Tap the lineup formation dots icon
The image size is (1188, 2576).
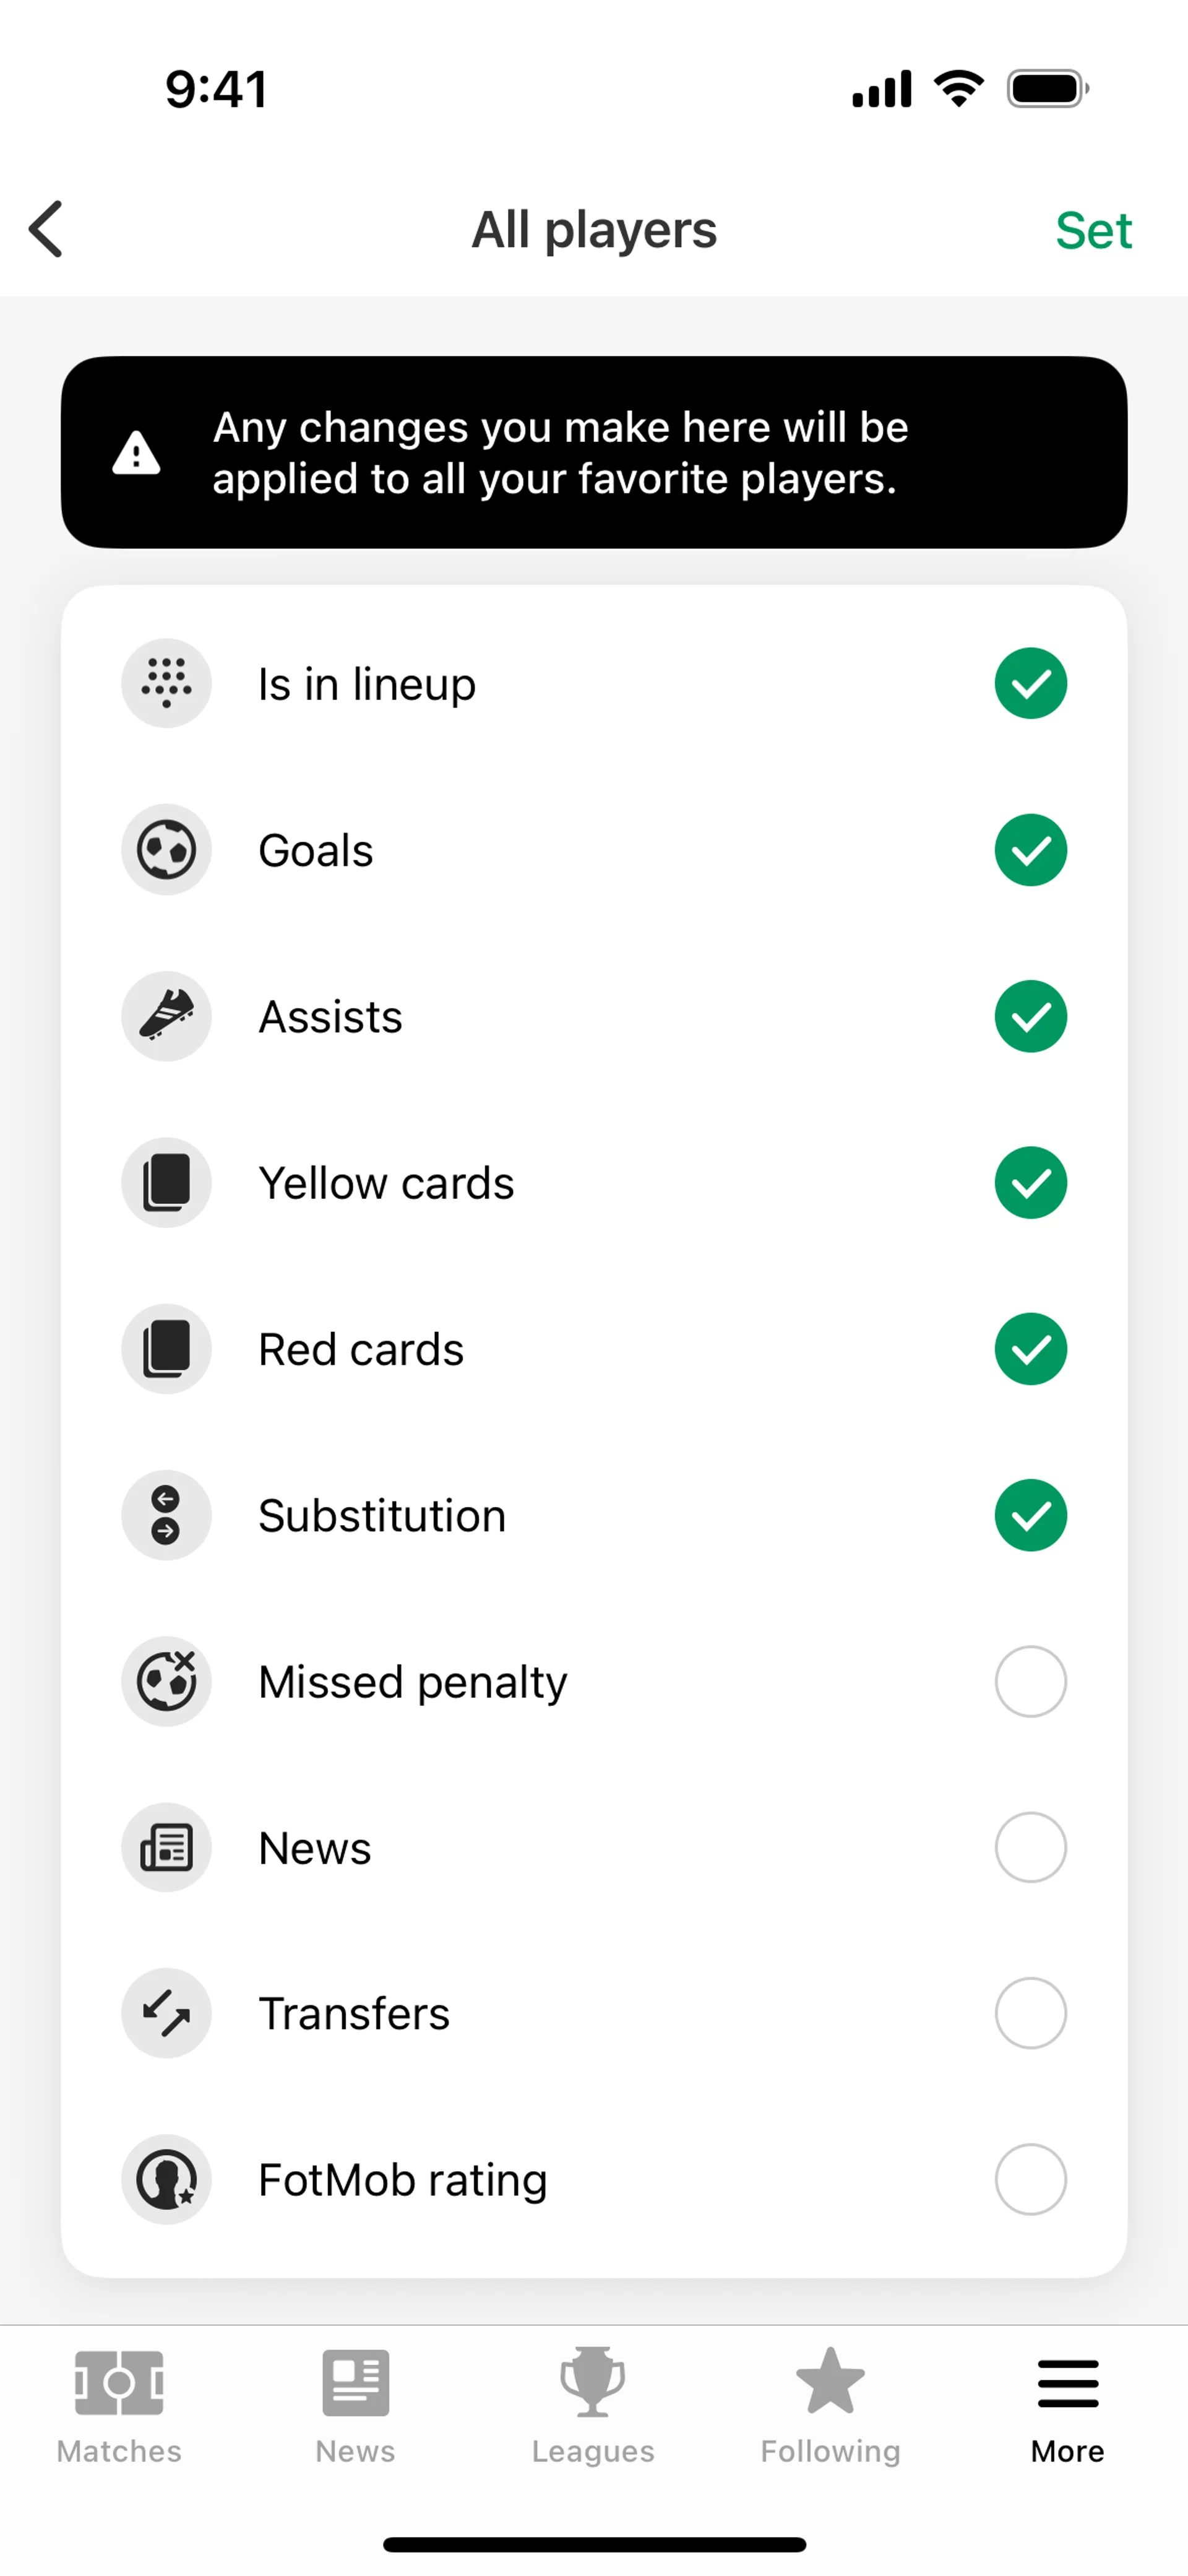click(166, 684)
